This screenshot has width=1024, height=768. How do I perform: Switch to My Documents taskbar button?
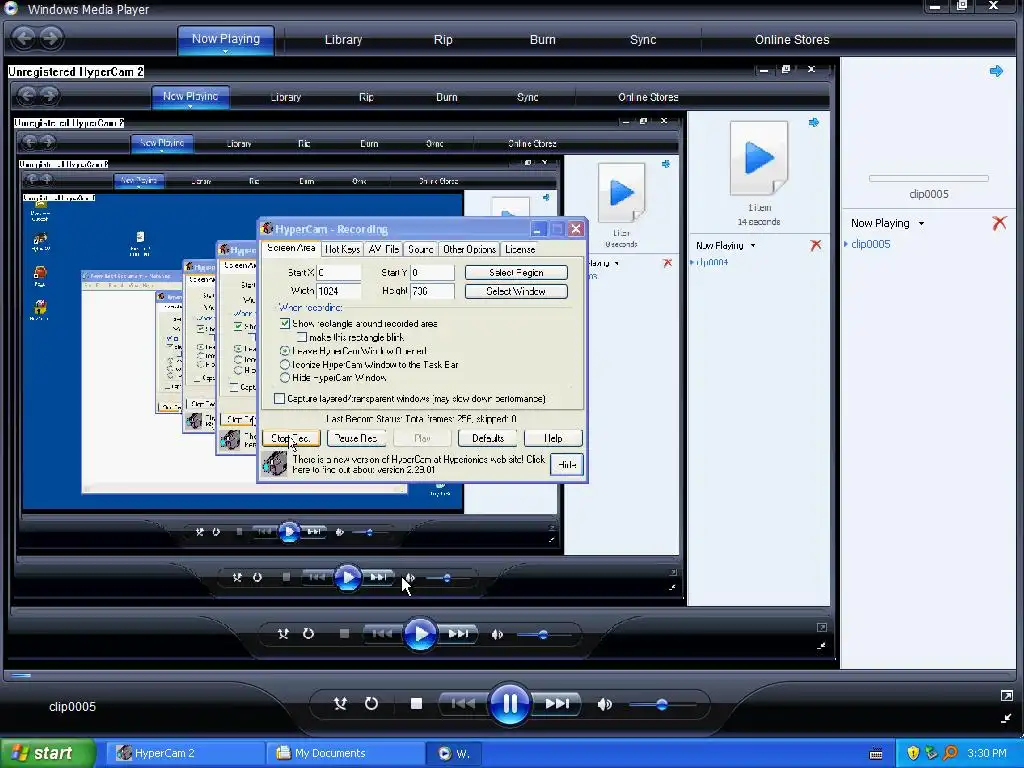click(x=346, y=753)
